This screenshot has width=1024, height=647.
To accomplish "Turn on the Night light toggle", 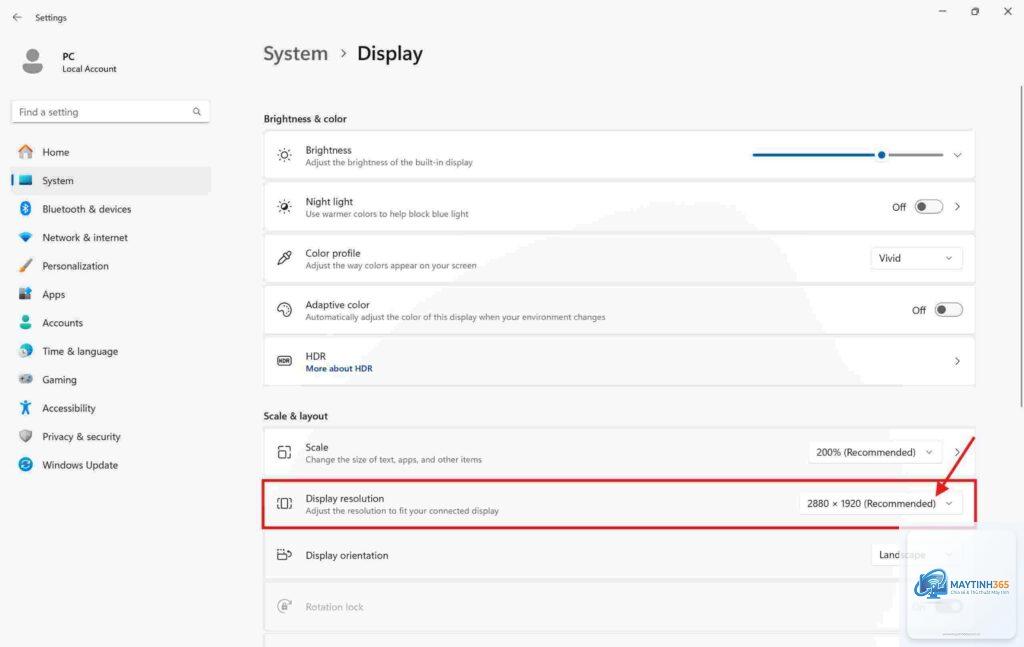I will coord(929,207).
